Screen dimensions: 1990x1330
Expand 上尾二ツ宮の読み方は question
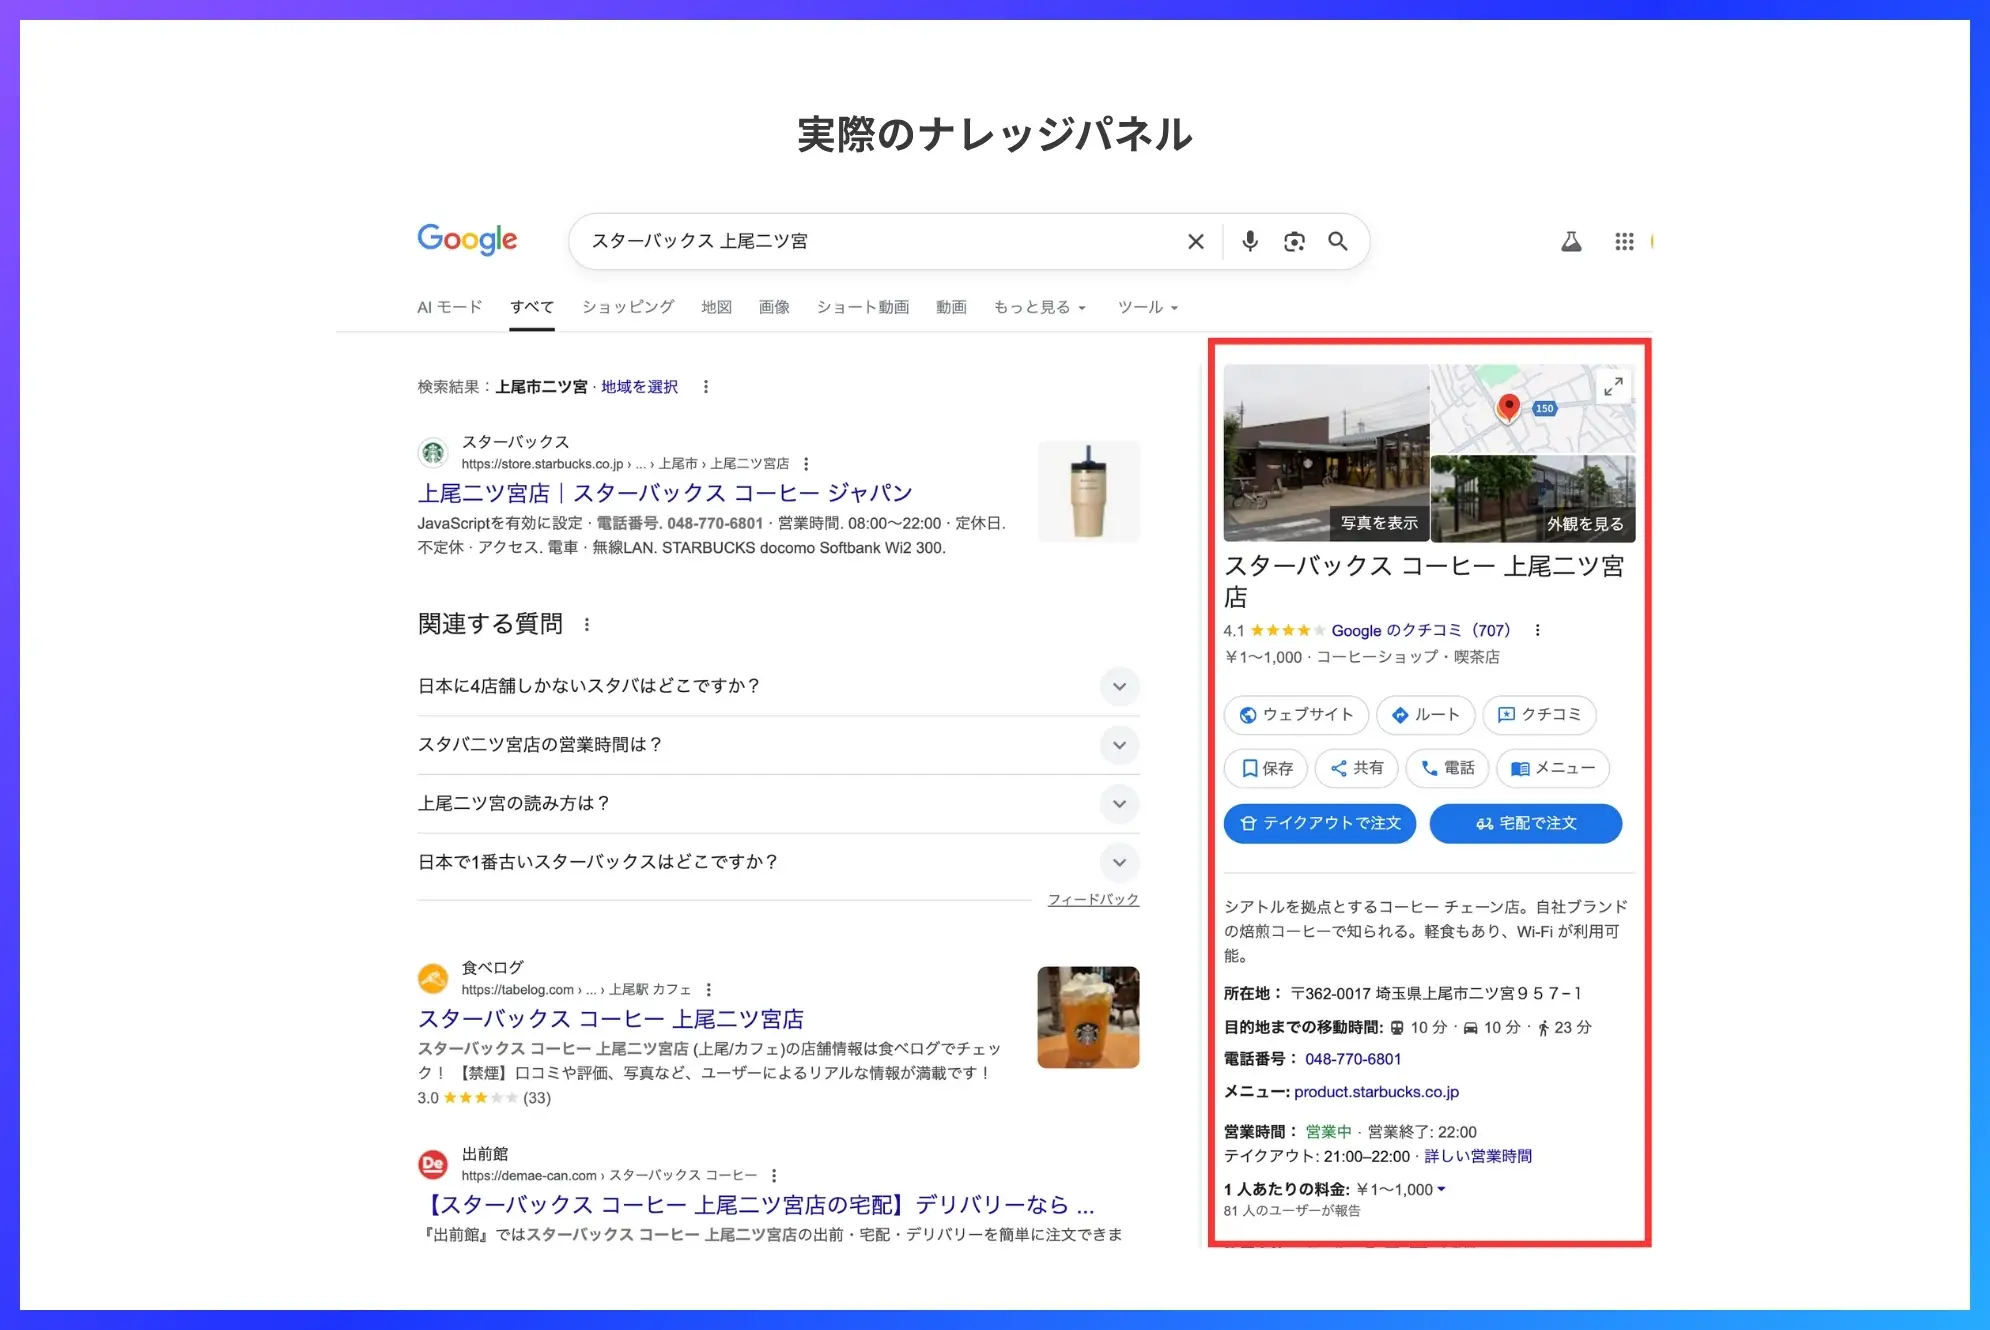pyautogui.click(x=1119, y=804)
